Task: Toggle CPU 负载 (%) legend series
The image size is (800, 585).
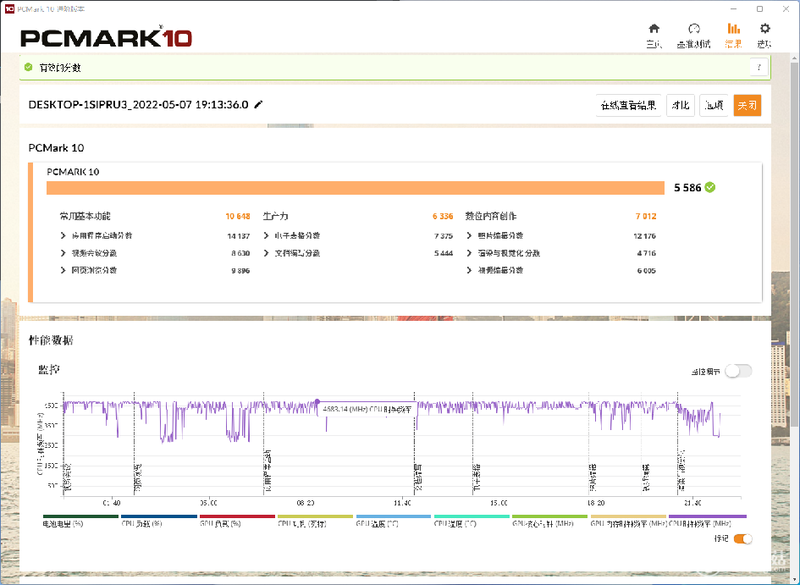Action: point(159,521)
